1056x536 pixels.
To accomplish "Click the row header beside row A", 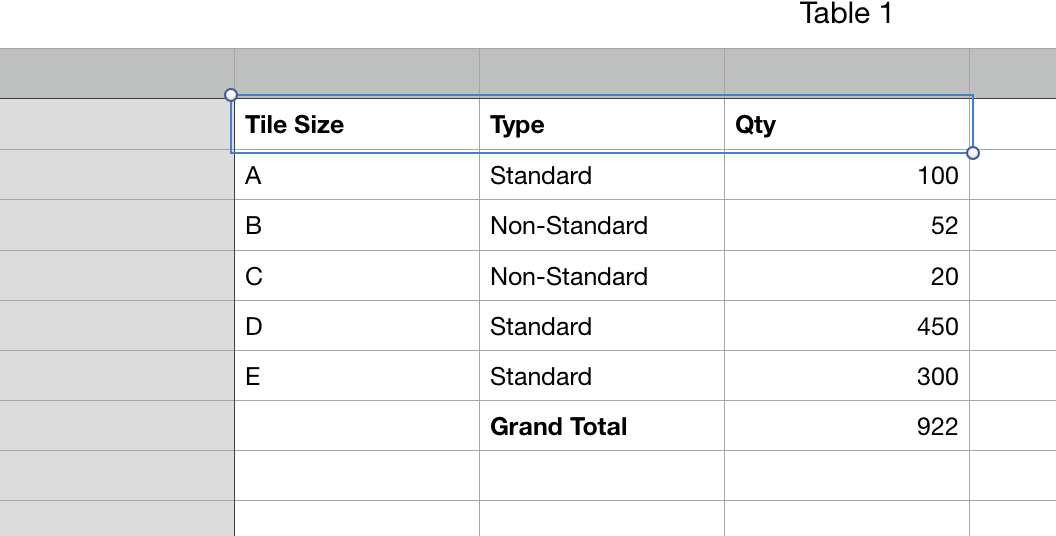I will click(117, 175).
